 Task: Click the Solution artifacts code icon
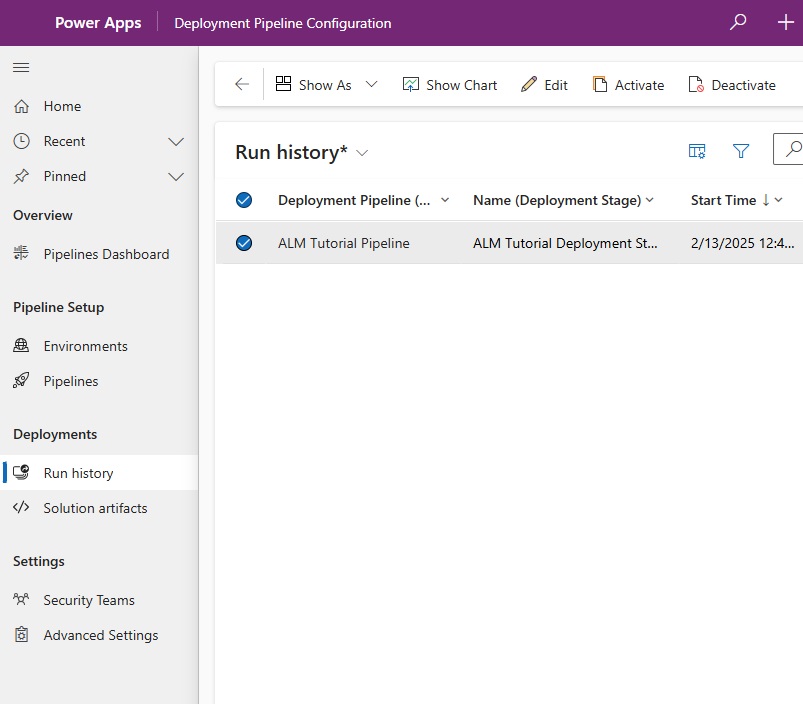click(21, 507)
